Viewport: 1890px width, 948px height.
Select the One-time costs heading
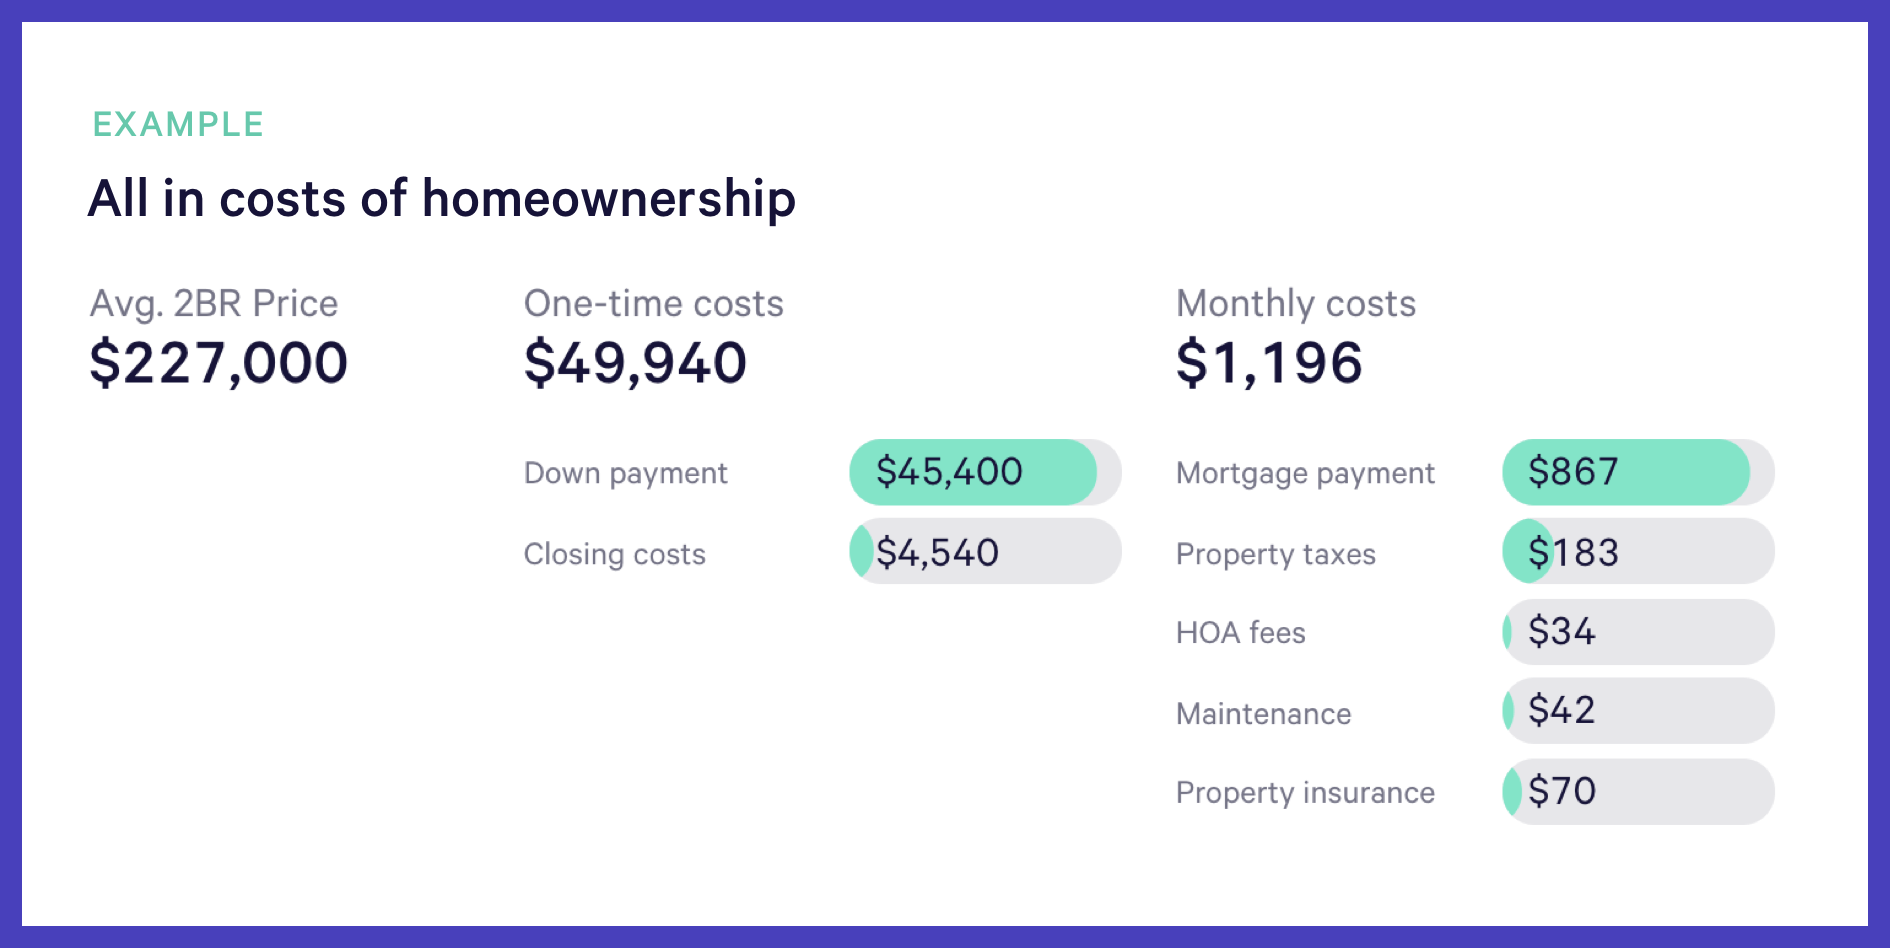[x=653, y=303]
